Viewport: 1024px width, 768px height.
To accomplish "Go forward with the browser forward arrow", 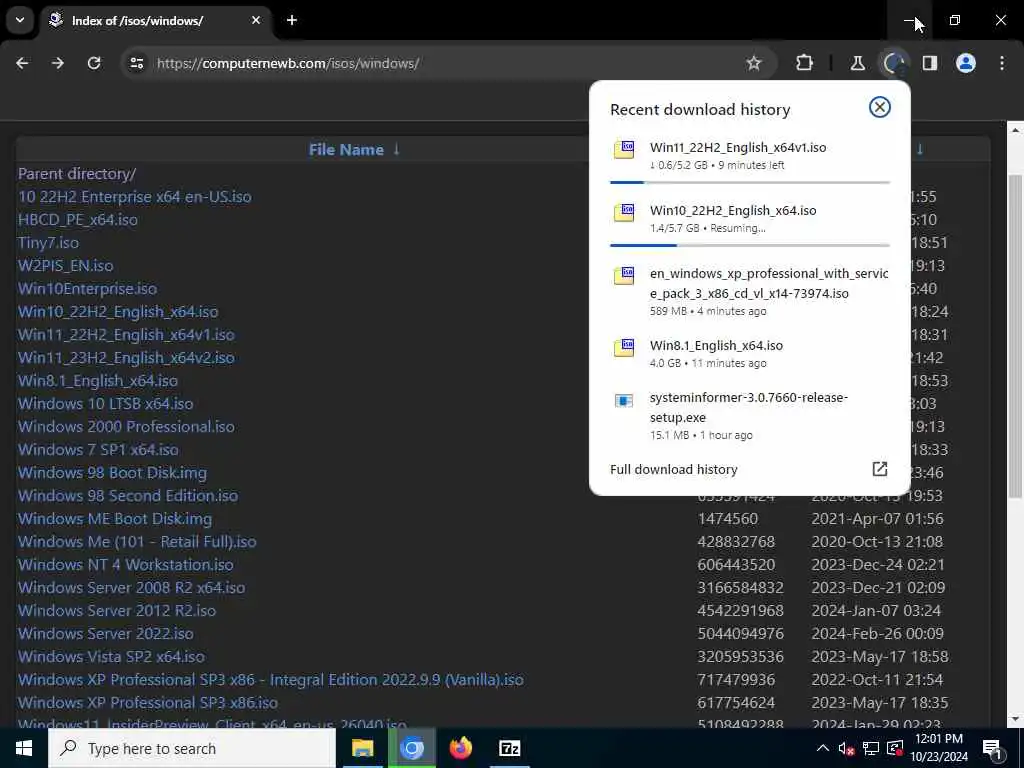I will coord(58,63).
